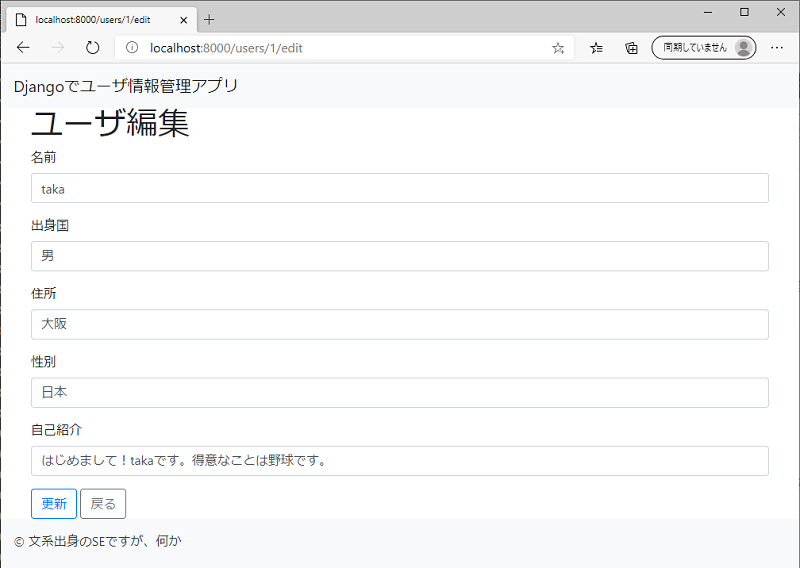Click the 更新 button
Screen dimensions: 800x568
click(x=54, y=504)
